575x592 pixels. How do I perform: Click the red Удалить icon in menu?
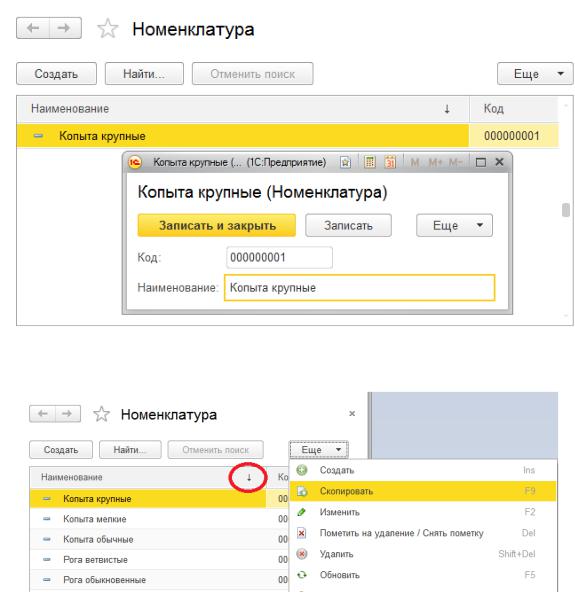tap(302, 554)
